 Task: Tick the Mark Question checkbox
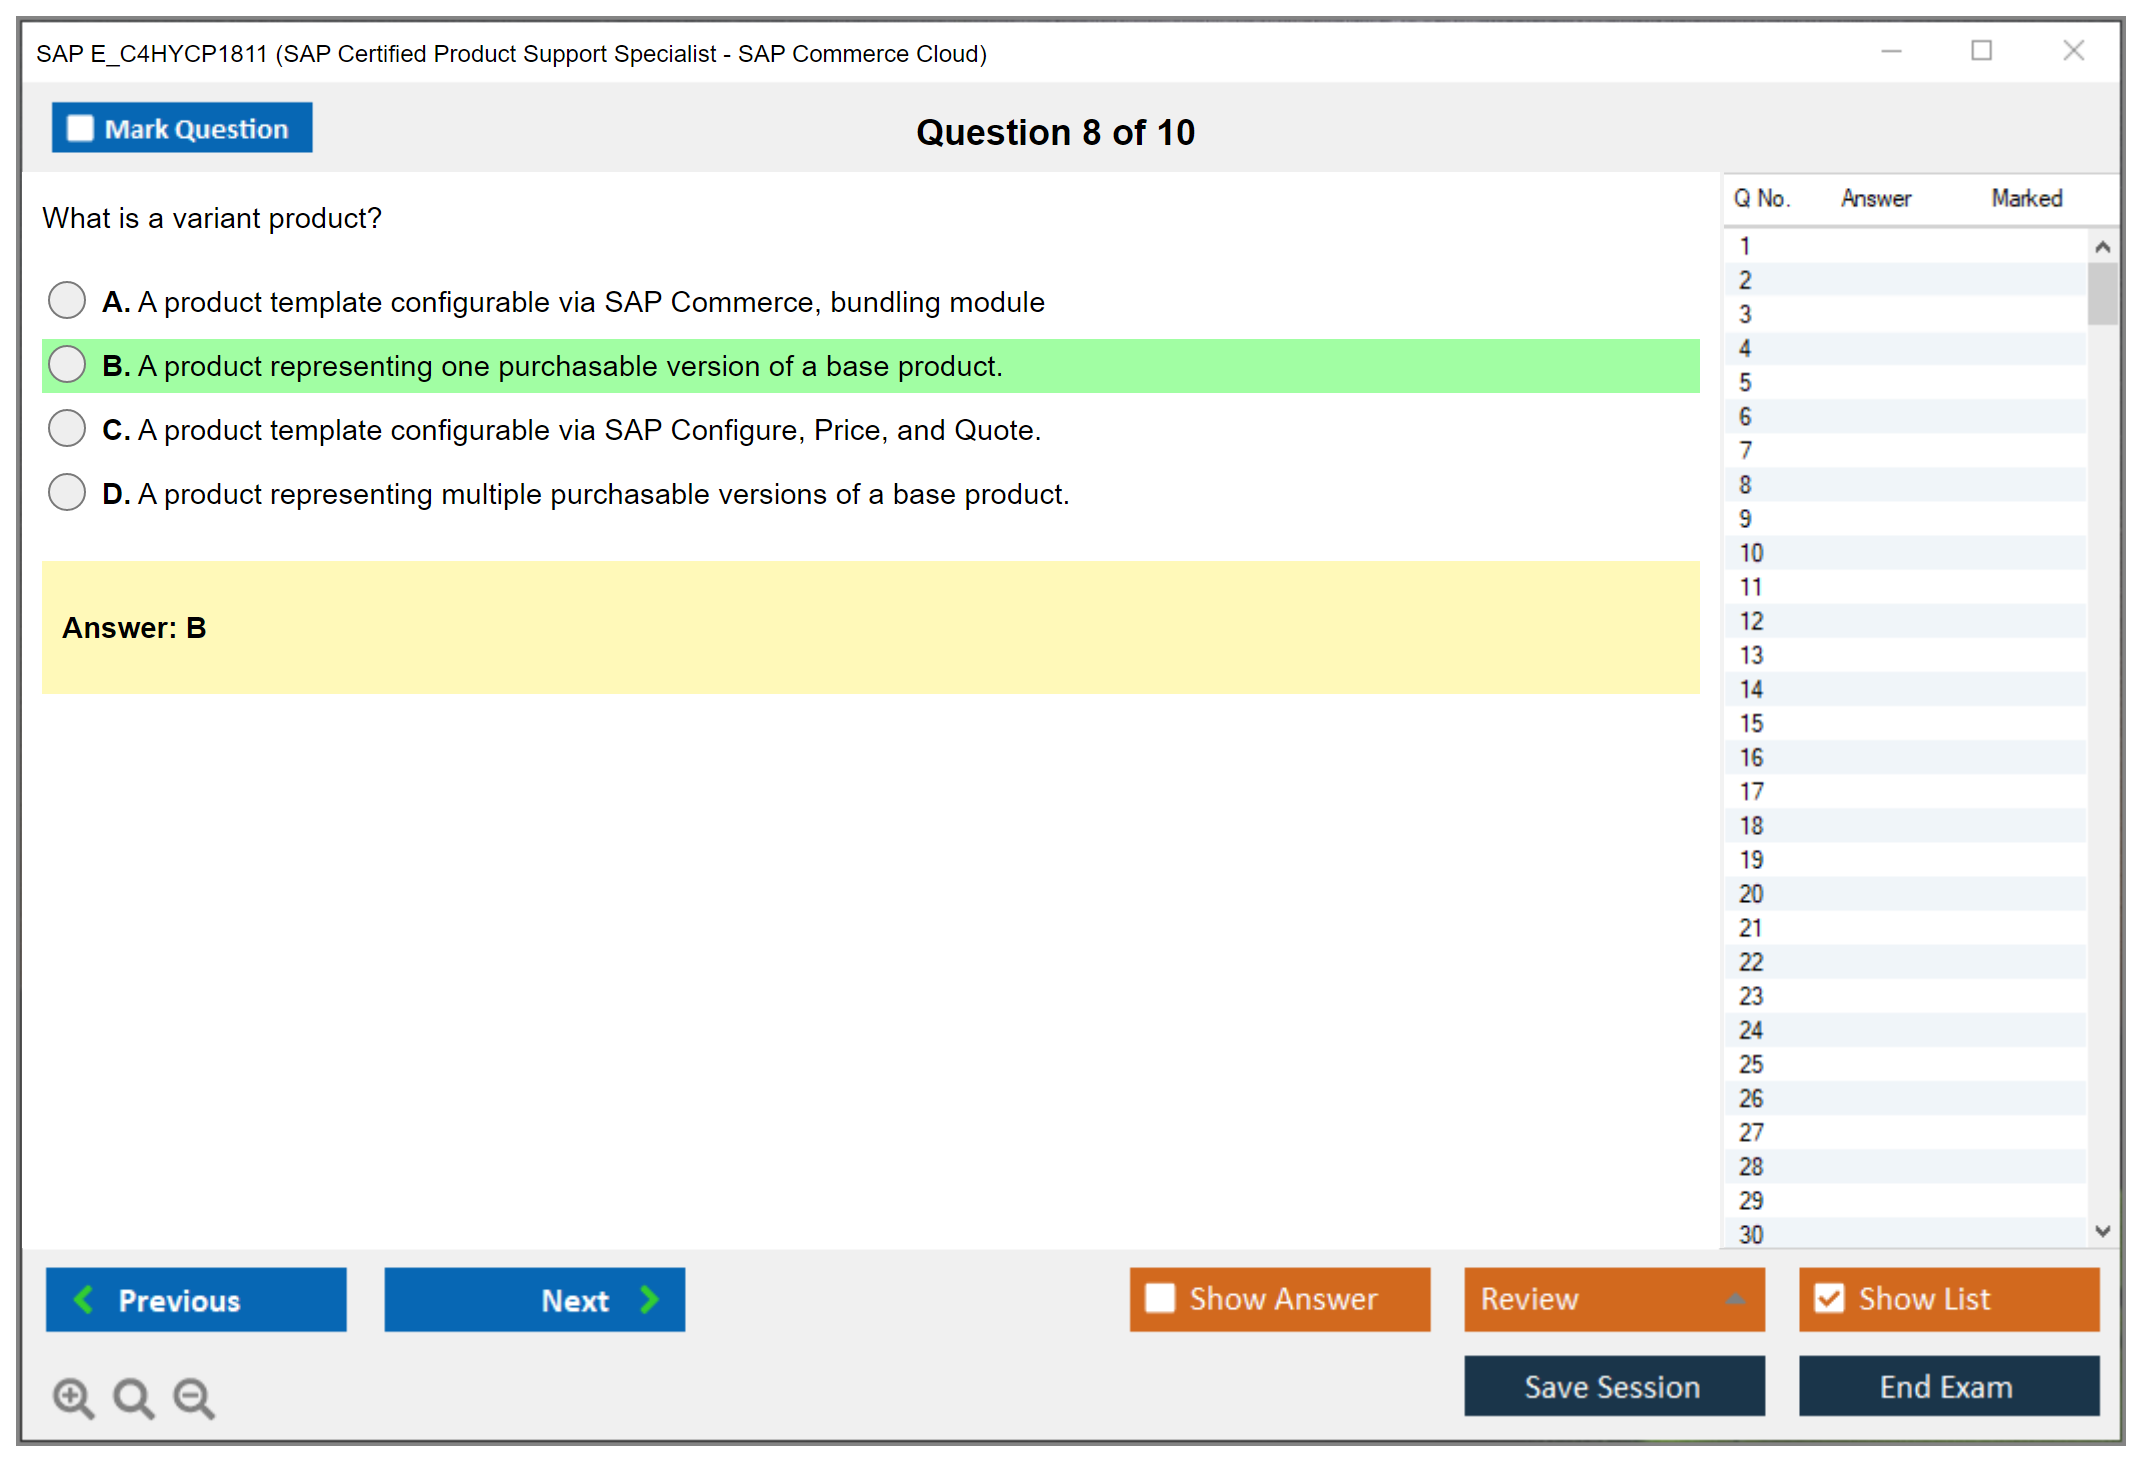[80, 128]
